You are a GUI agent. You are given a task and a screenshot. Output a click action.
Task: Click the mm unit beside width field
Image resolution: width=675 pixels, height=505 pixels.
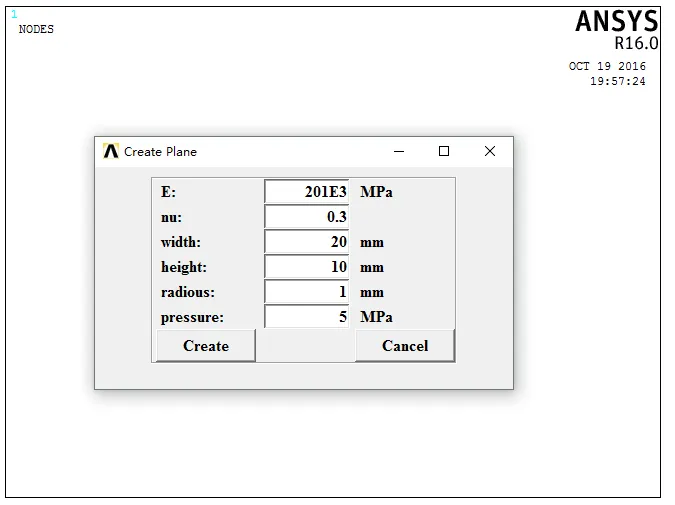(372, 242)
